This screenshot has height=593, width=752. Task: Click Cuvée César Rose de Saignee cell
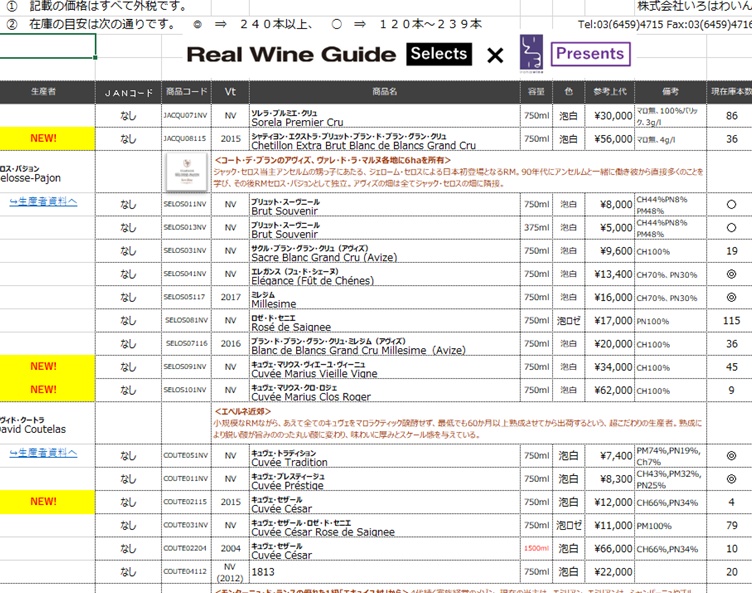pos(385,525)
